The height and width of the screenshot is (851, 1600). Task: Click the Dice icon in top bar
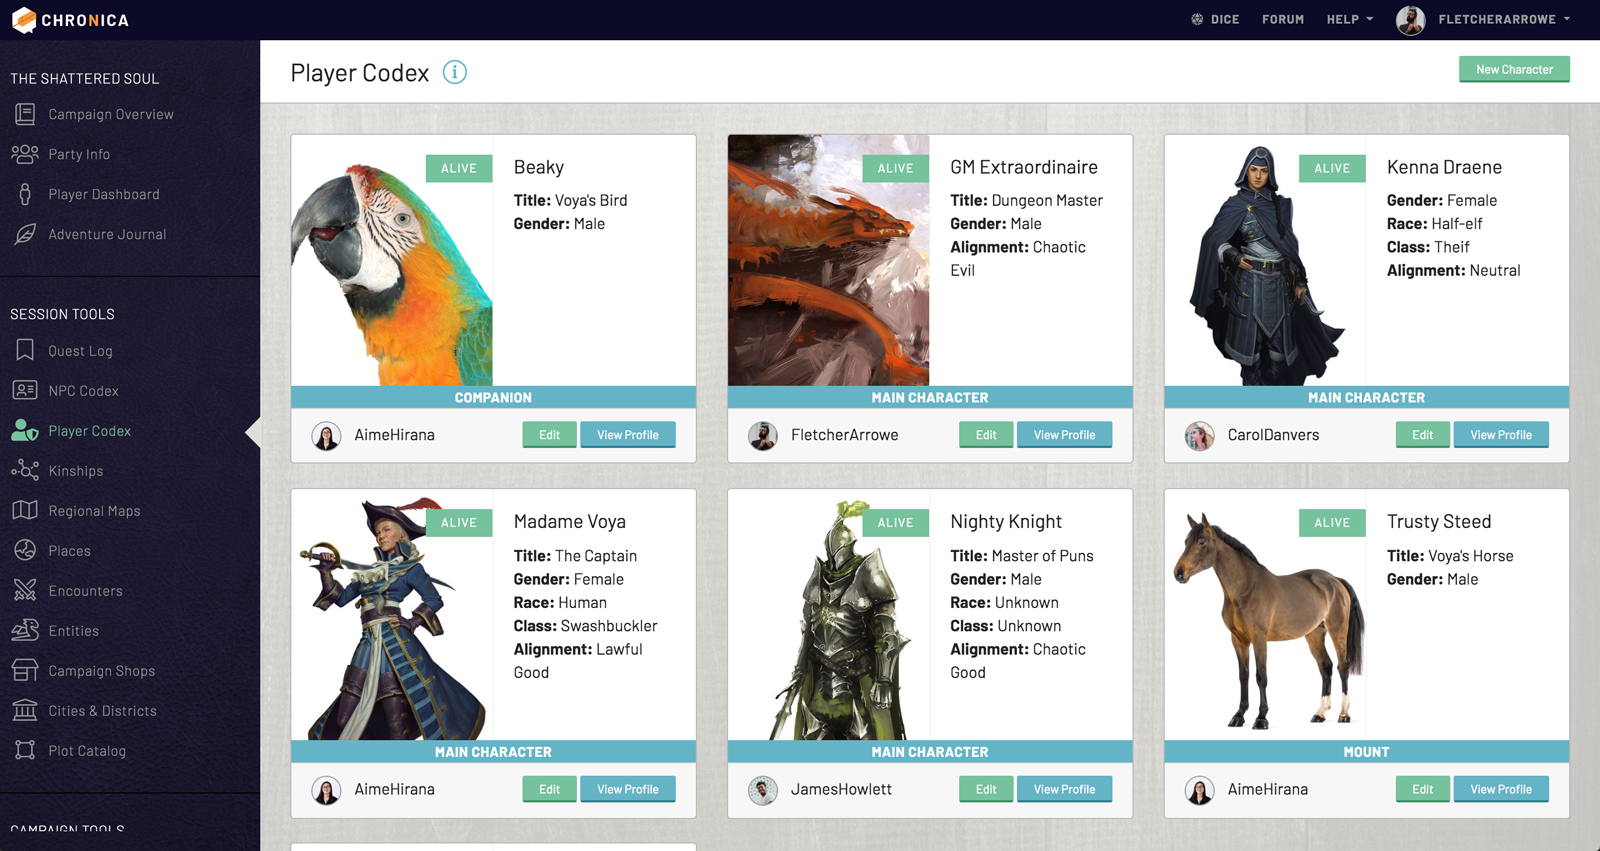point(1197,19)
